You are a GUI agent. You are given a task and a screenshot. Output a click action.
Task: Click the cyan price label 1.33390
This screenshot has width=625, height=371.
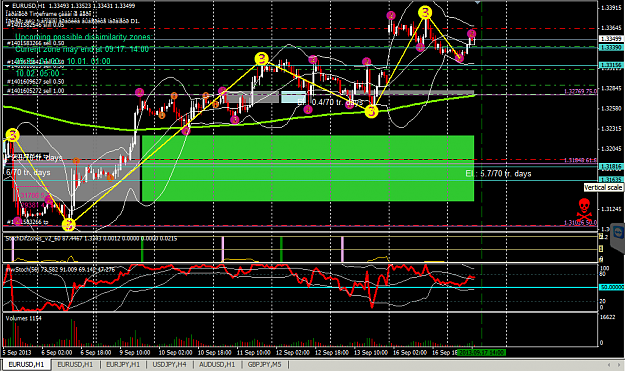point(611,47)
